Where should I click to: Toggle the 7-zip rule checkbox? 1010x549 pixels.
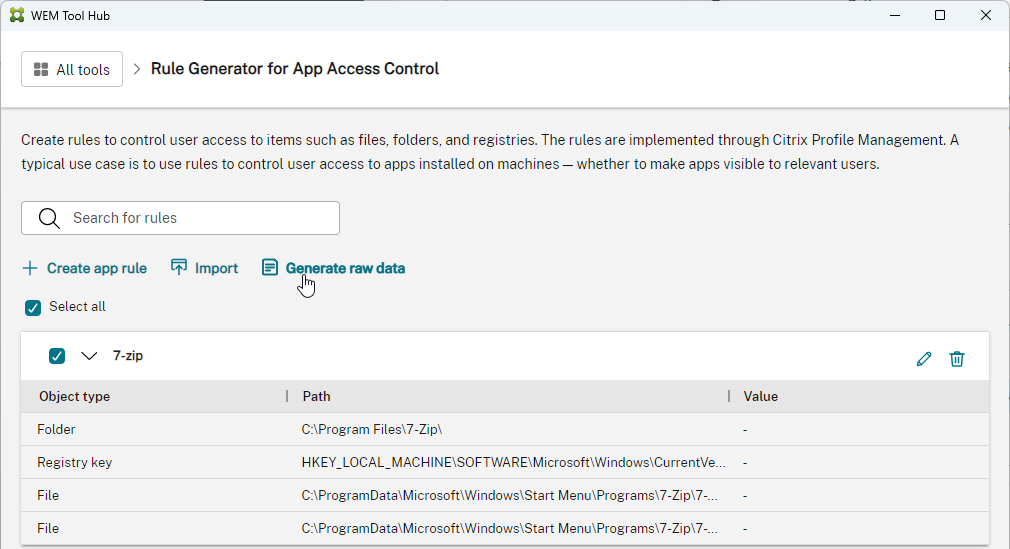pos(57,356)
